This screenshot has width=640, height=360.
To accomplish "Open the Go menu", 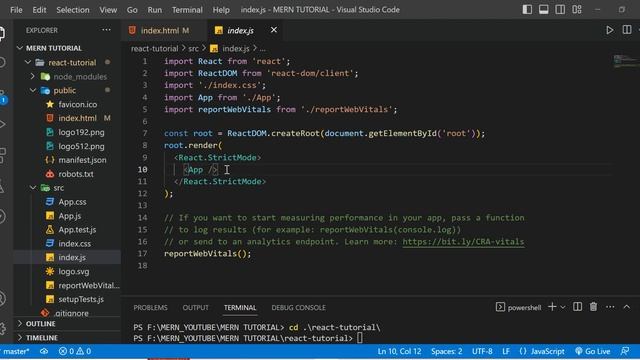I will pyautogui.click(x=132, y=10).
